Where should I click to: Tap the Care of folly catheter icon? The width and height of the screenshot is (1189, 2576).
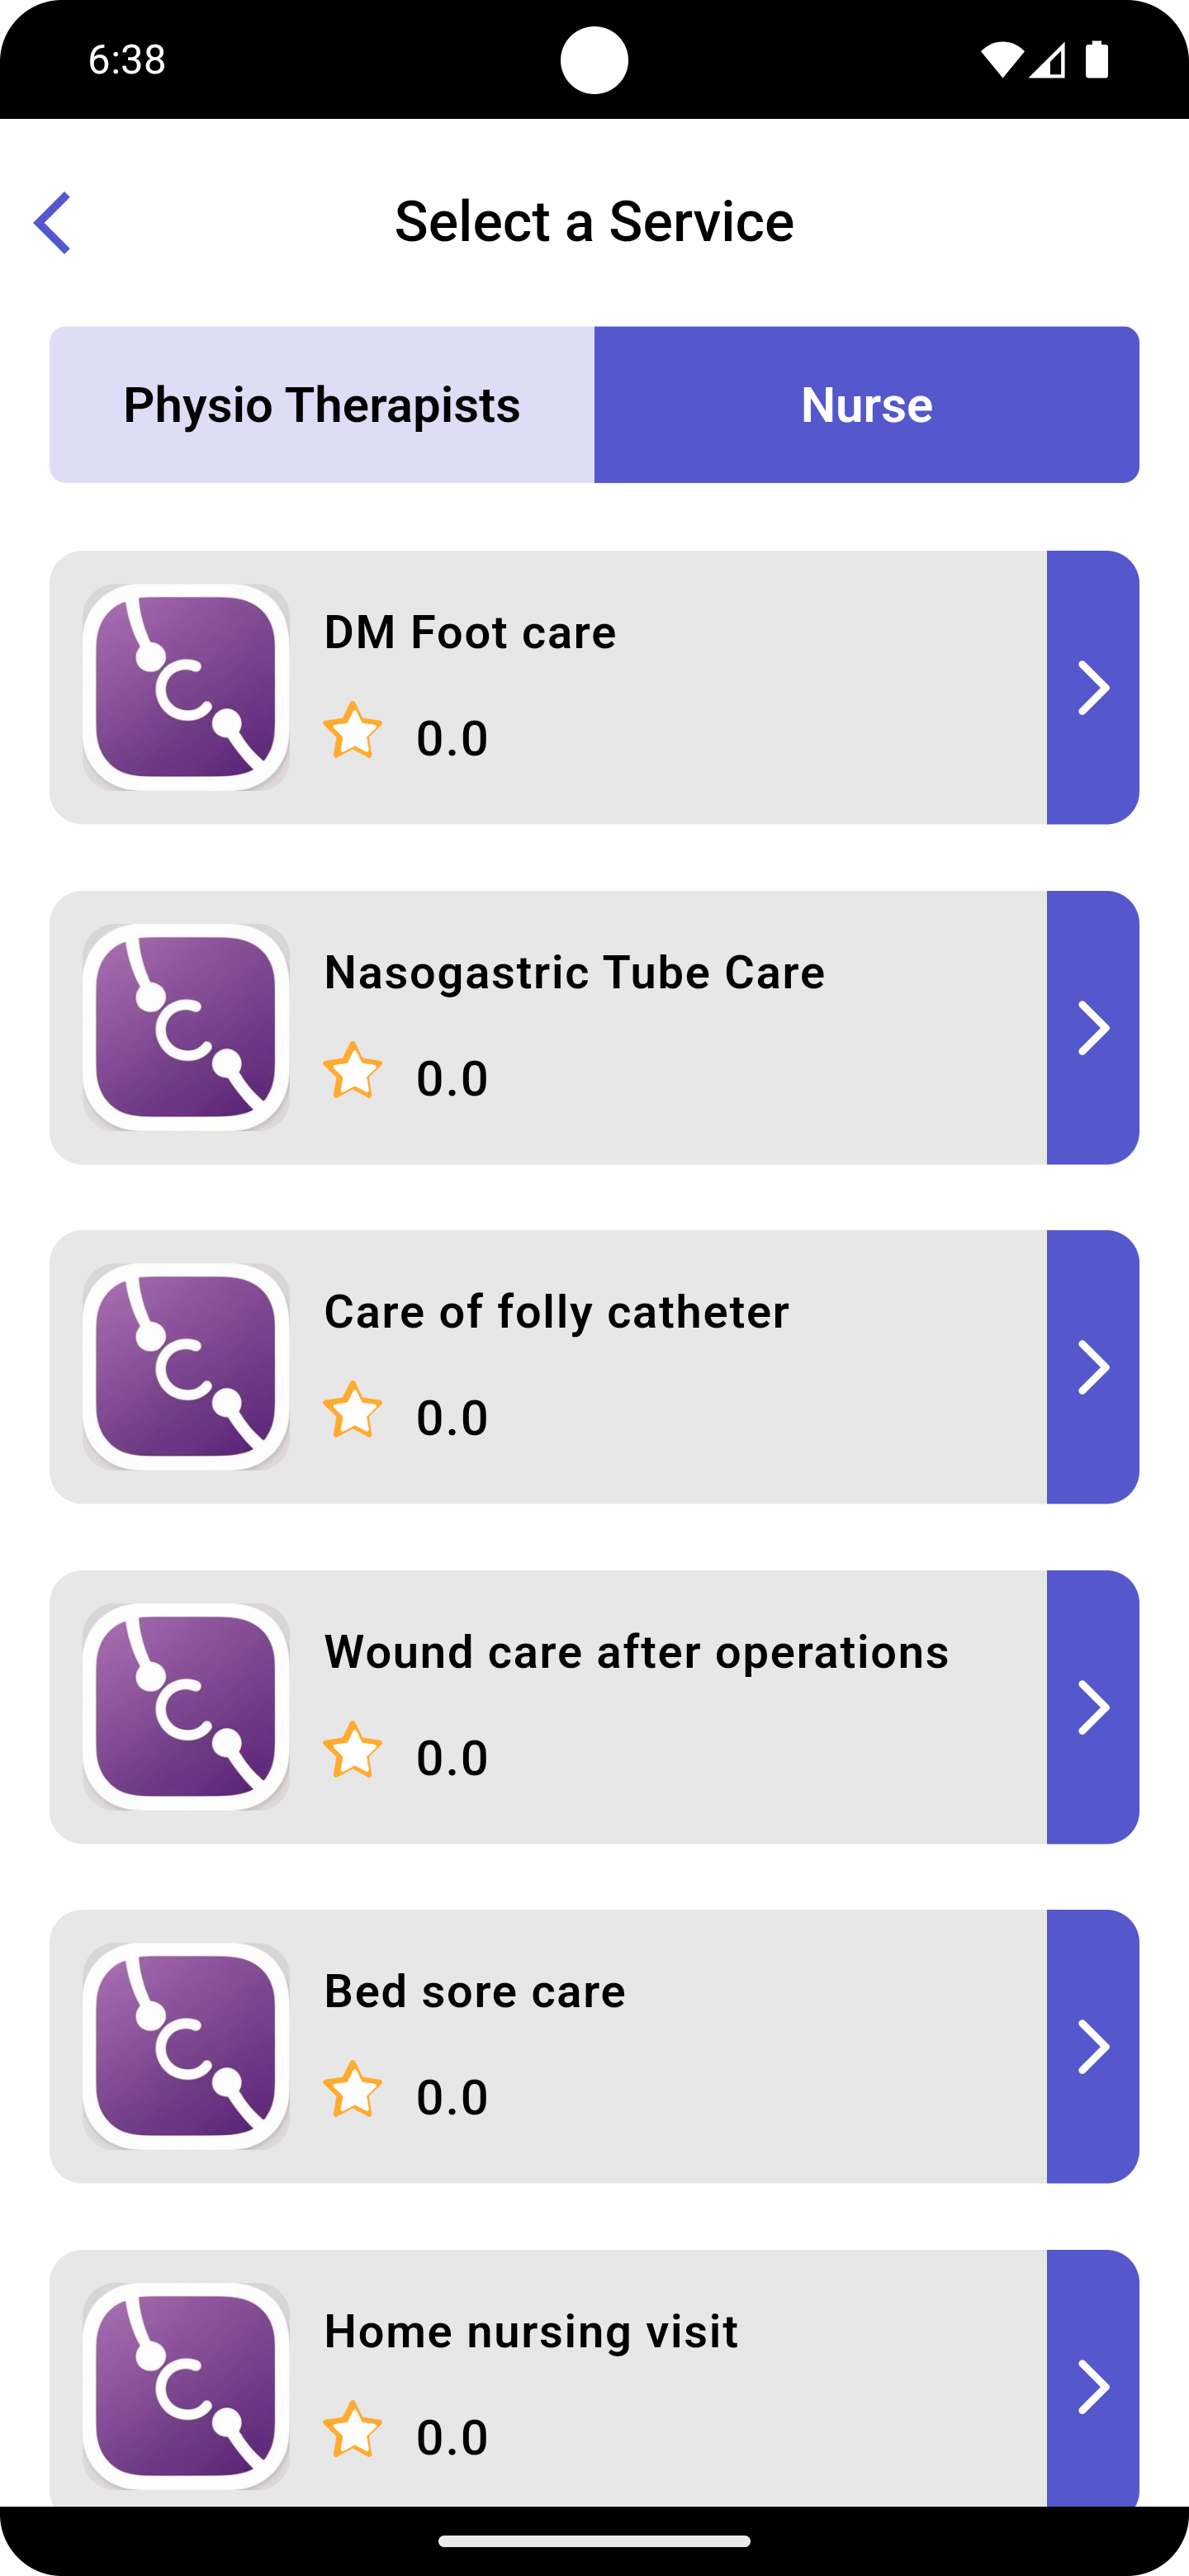point(186,1367)
